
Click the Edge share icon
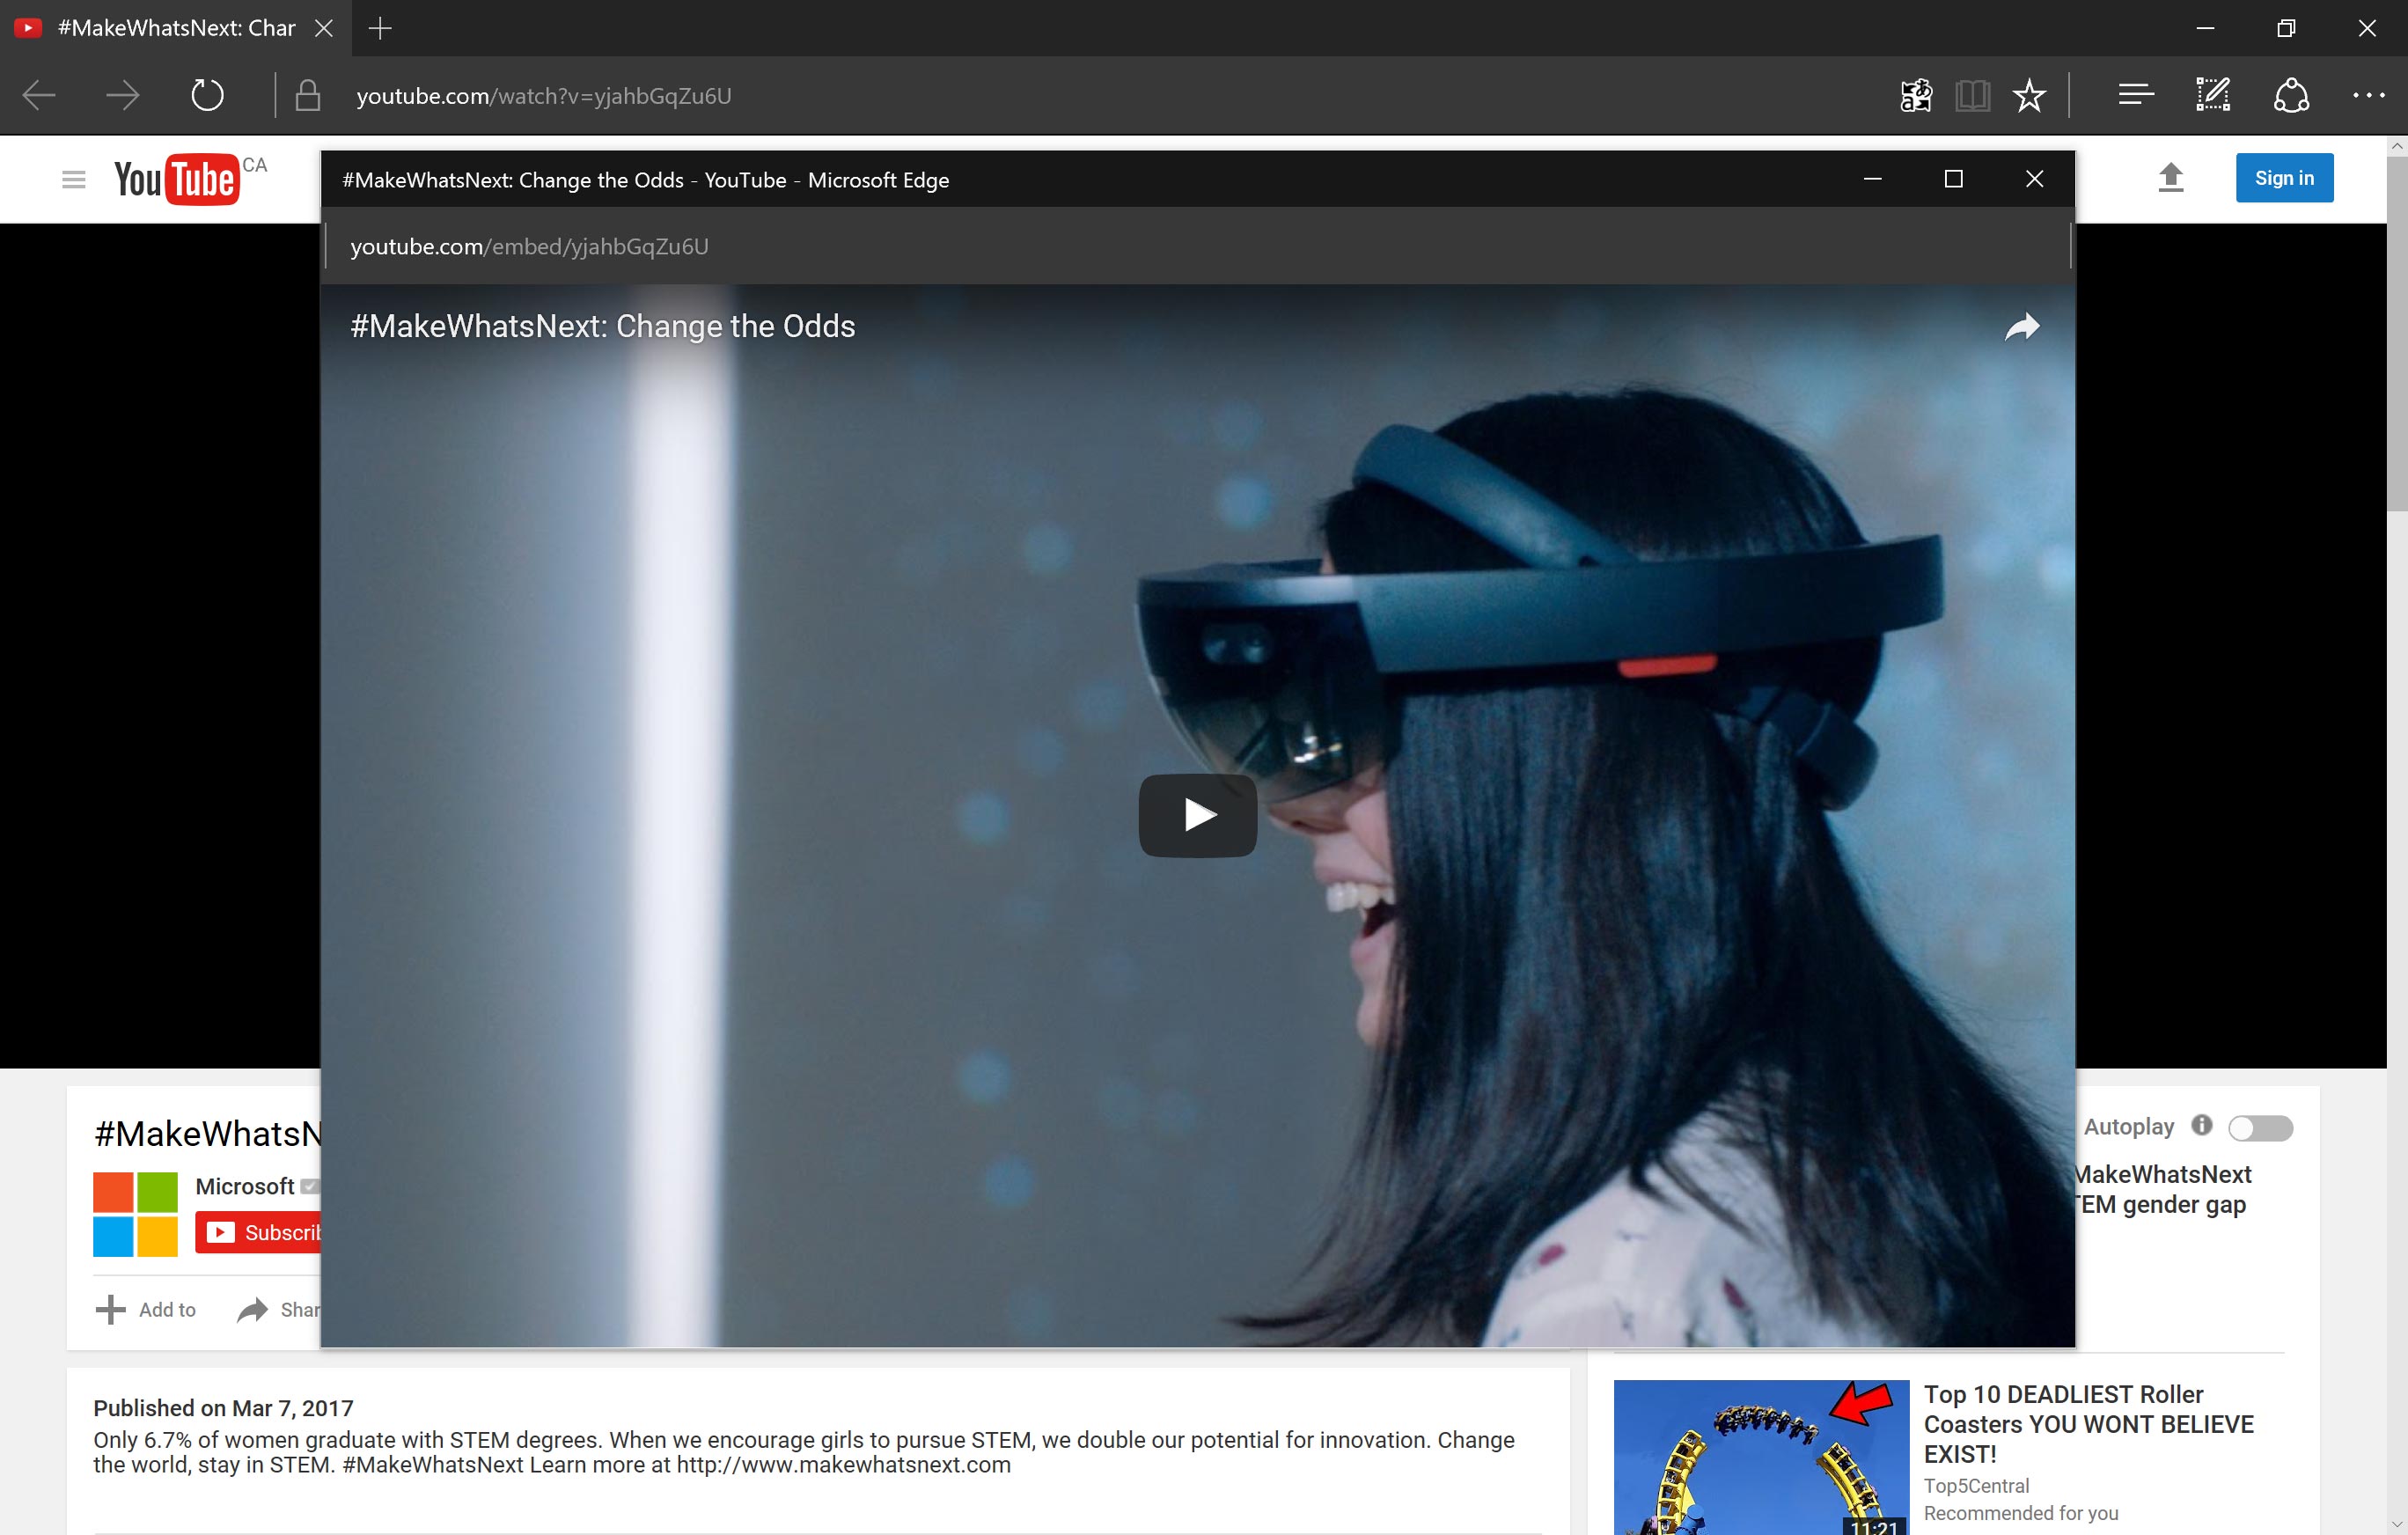coord(2291,96)
